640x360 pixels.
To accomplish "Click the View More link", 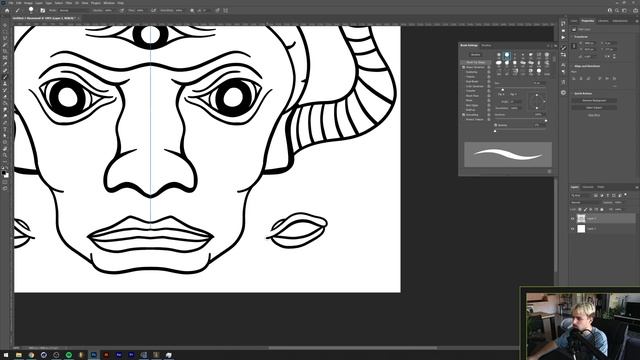I will click(594, 115).
